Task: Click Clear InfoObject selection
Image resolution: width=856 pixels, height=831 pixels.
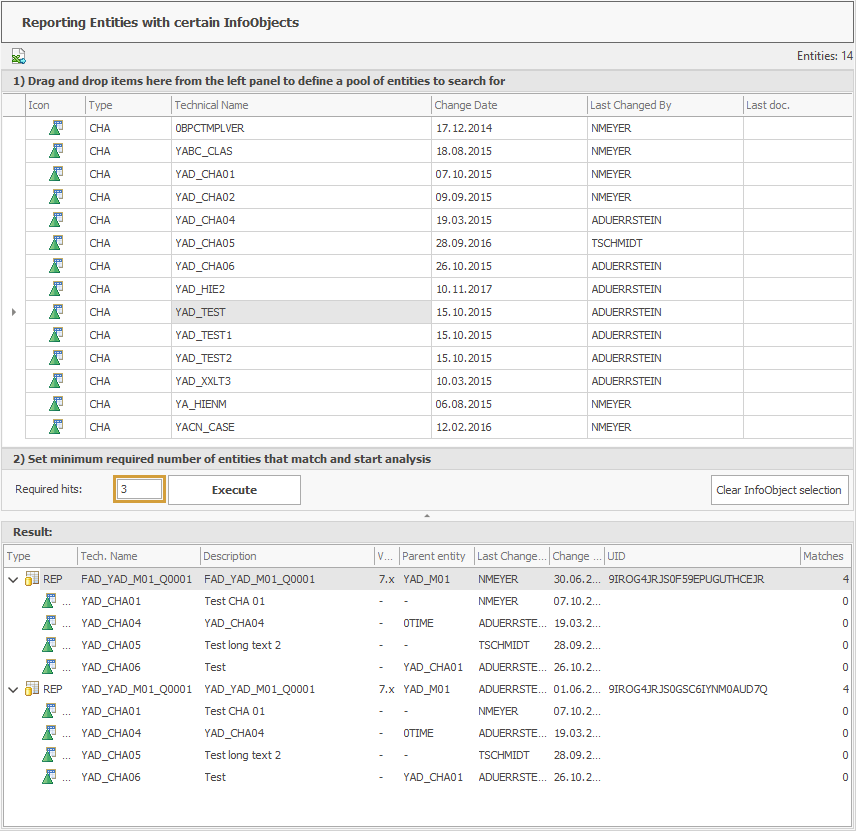Action: [x=779, y=489]
